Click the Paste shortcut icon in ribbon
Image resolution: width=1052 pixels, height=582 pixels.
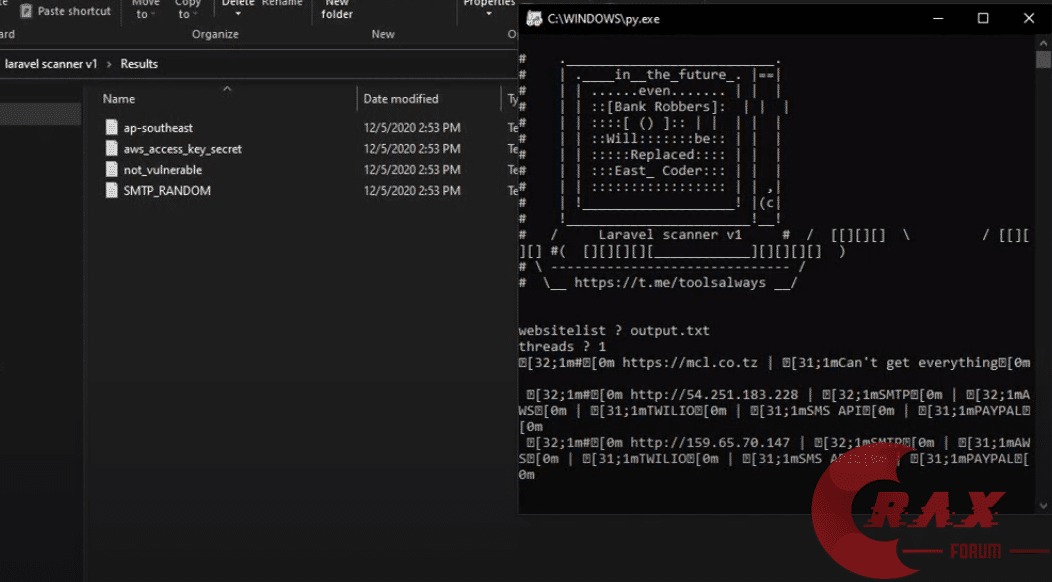tap(26, 11)
